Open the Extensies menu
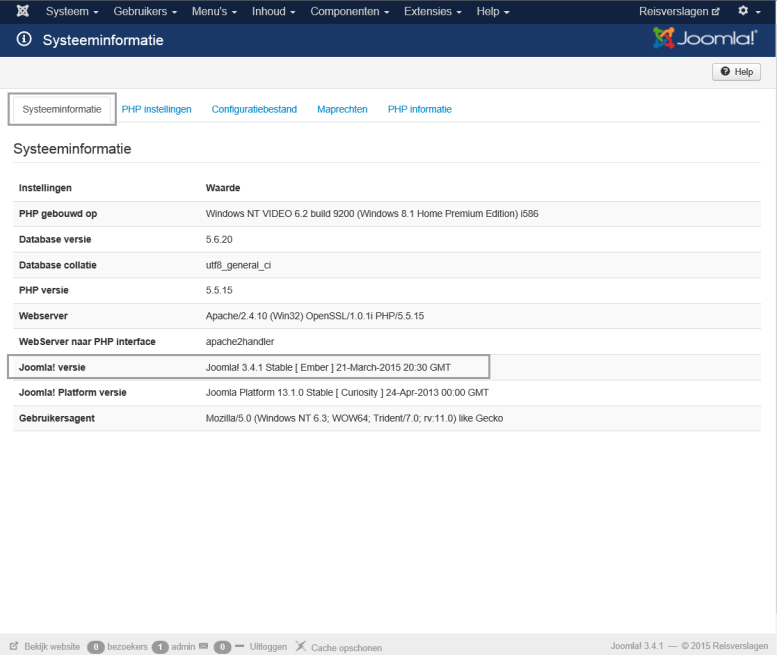The image size is (777, 655). click(432, 12)
